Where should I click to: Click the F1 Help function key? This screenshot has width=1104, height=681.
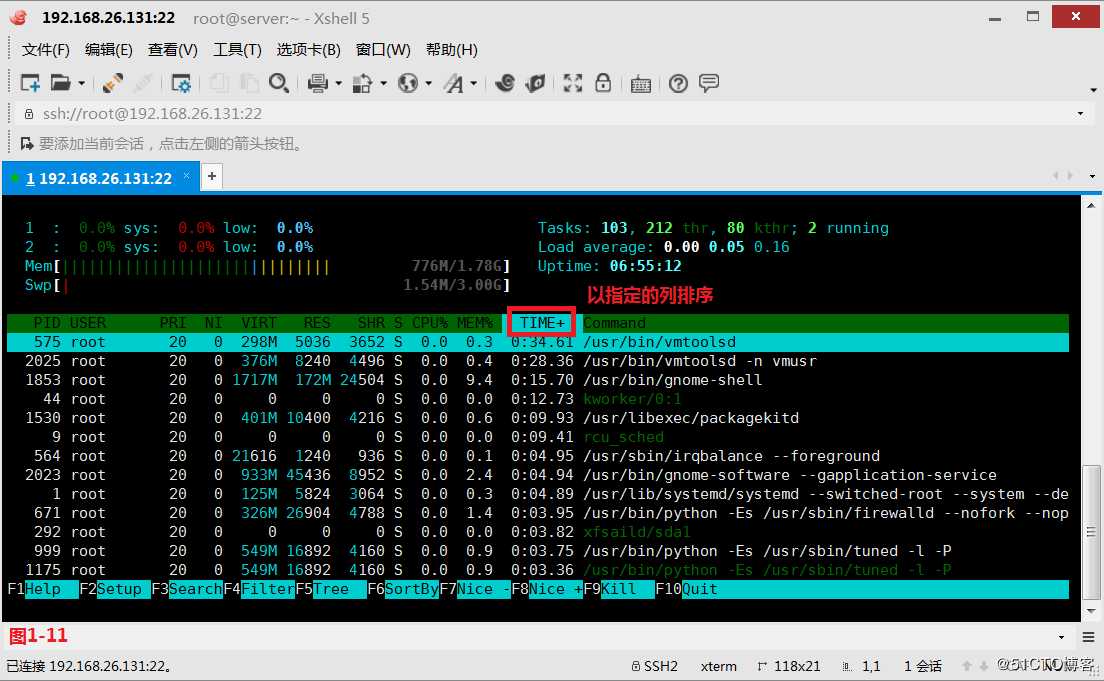coord(43,589)
